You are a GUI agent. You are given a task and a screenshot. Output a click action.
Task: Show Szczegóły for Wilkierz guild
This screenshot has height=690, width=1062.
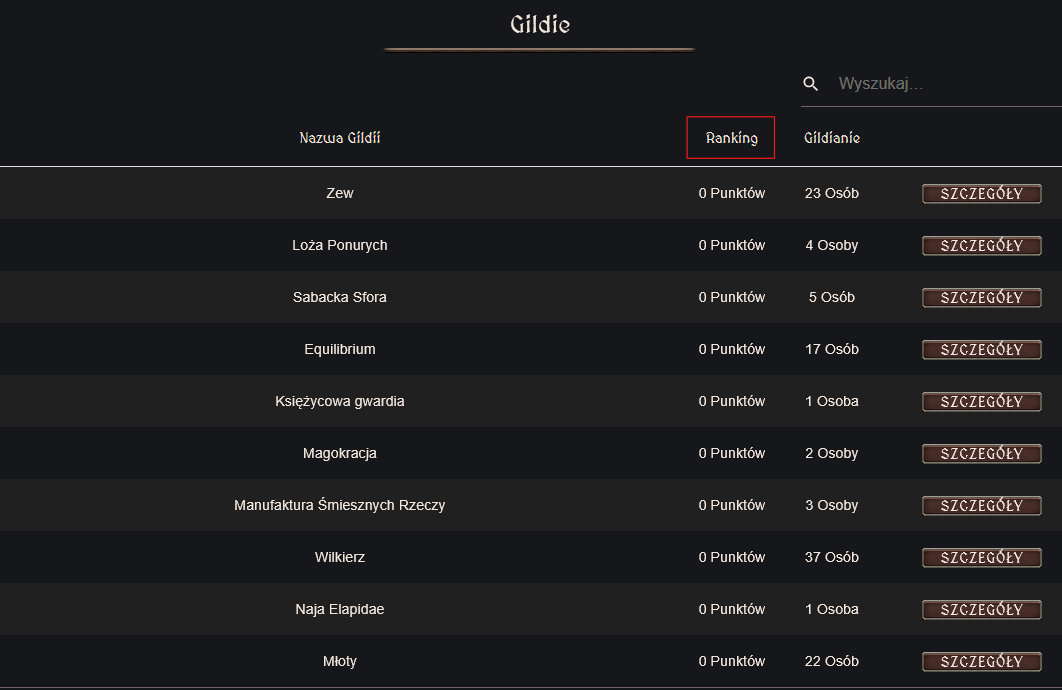coord(981,558)
